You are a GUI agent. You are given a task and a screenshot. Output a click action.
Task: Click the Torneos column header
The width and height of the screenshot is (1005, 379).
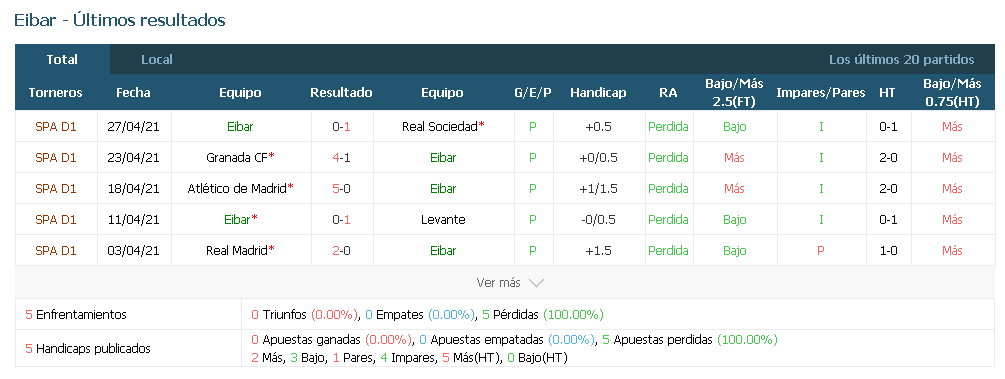[x=56, y=93]
